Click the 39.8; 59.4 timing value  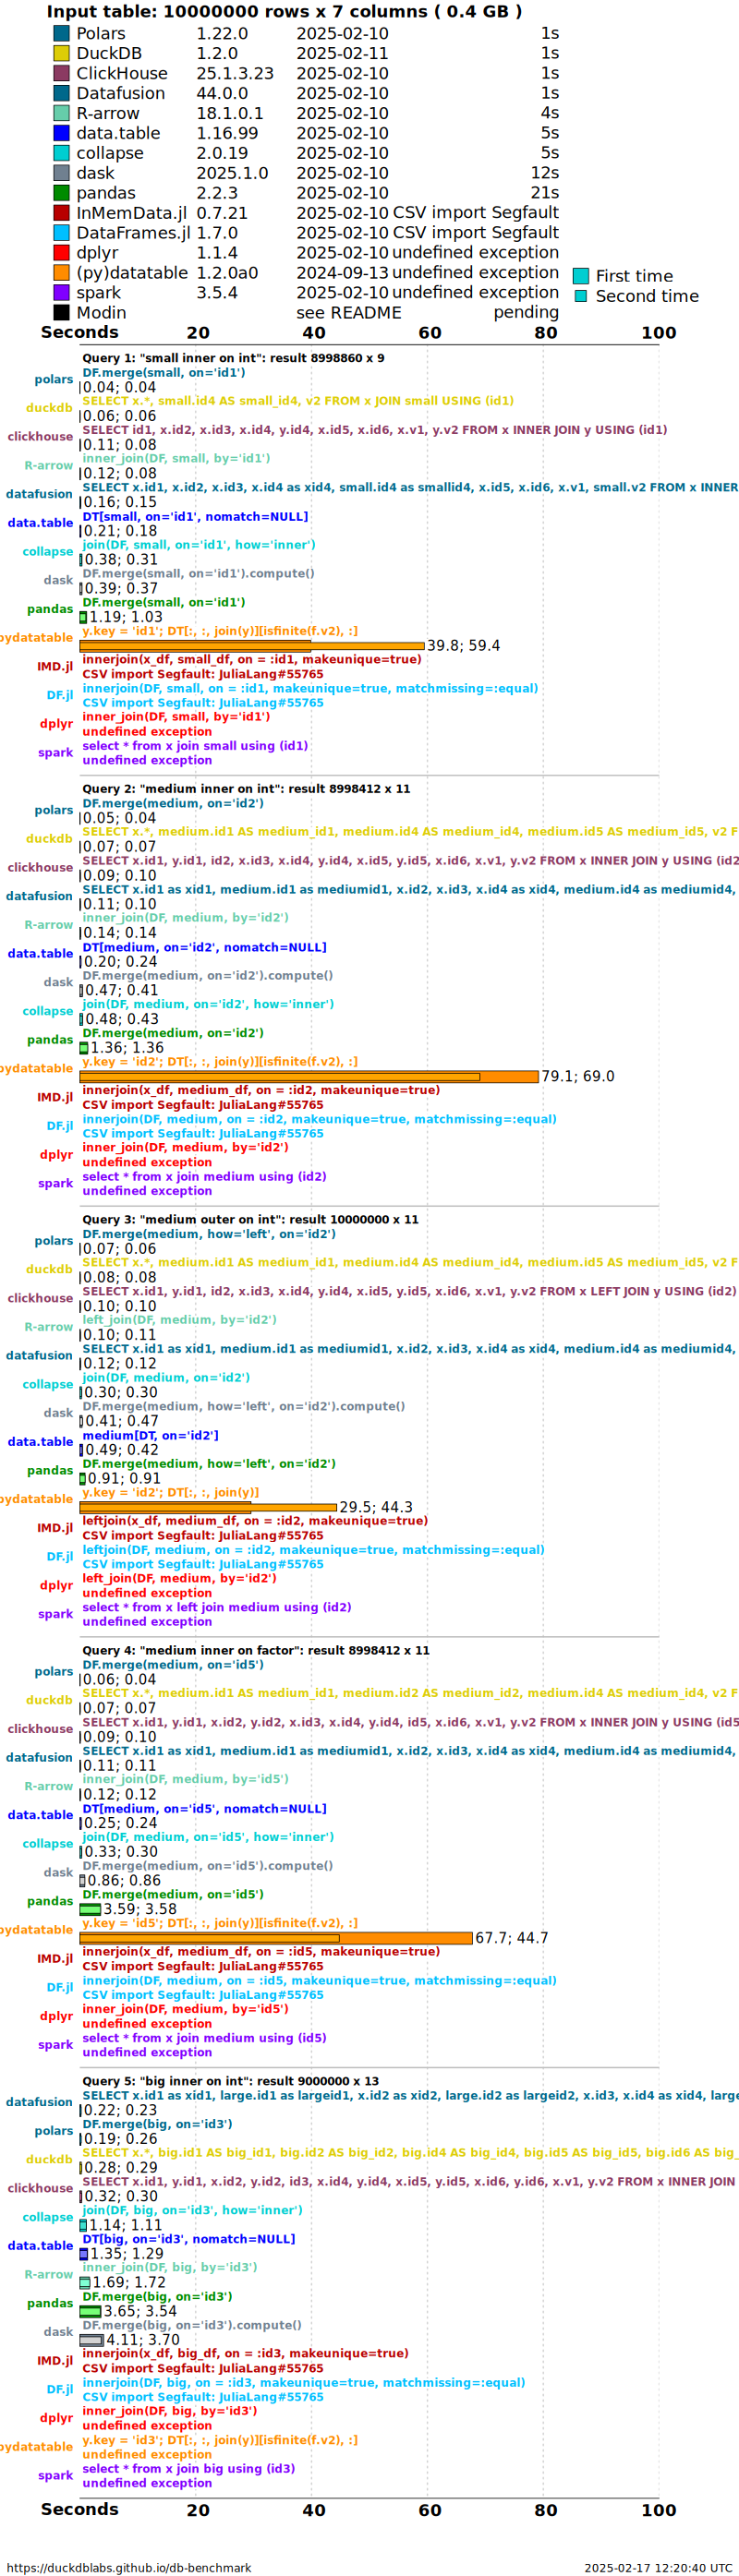click(x=464, y=646)
